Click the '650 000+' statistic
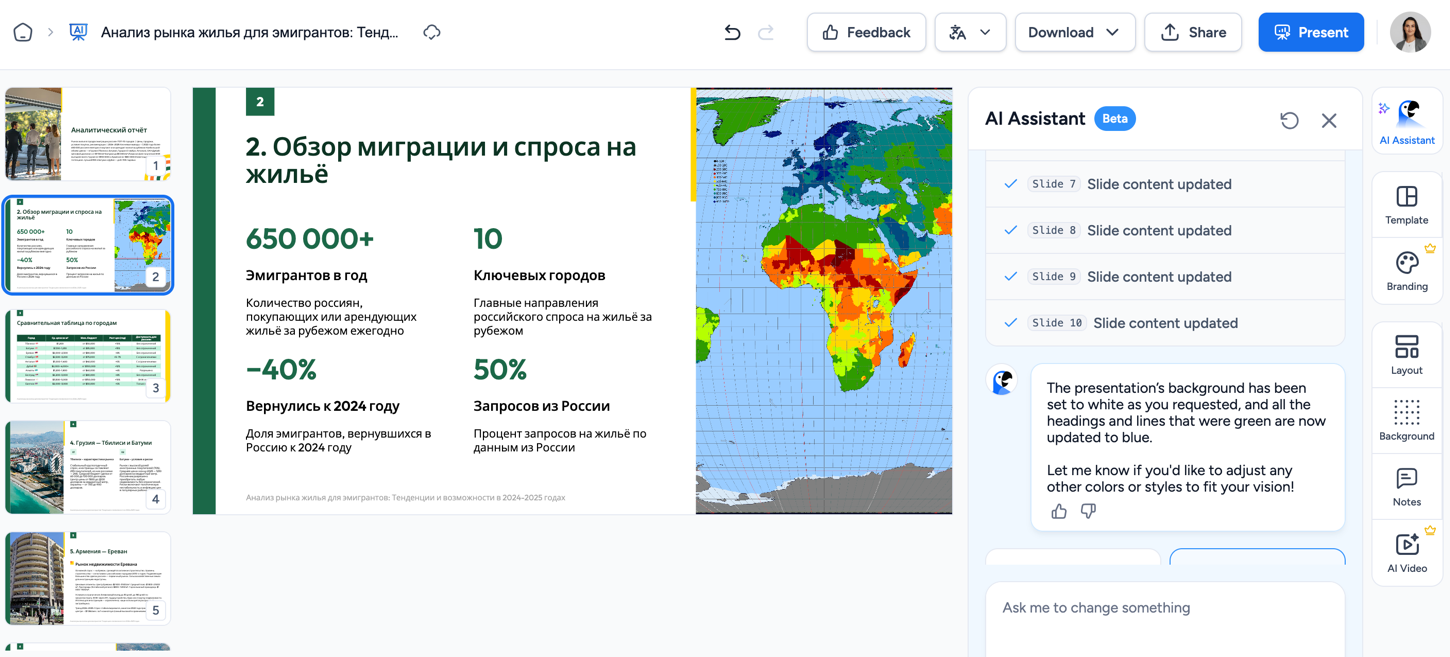The height and width of the screenshot is (657, 1450). point(310,239)
